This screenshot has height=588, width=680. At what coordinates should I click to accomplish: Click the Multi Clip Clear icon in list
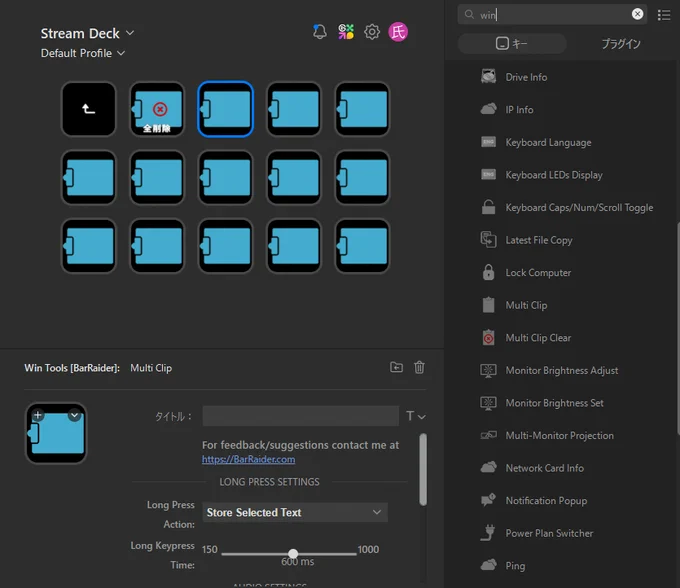(488, 337)
